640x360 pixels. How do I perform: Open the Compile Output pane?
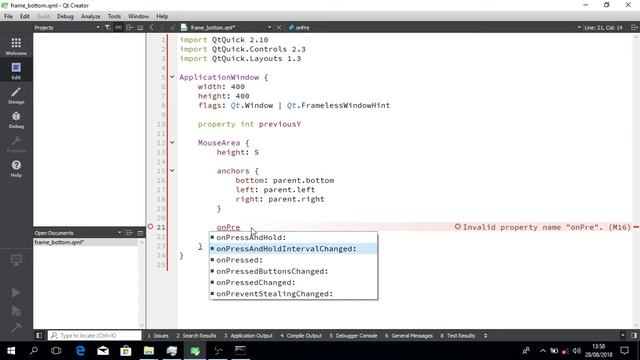coord(301,336)
